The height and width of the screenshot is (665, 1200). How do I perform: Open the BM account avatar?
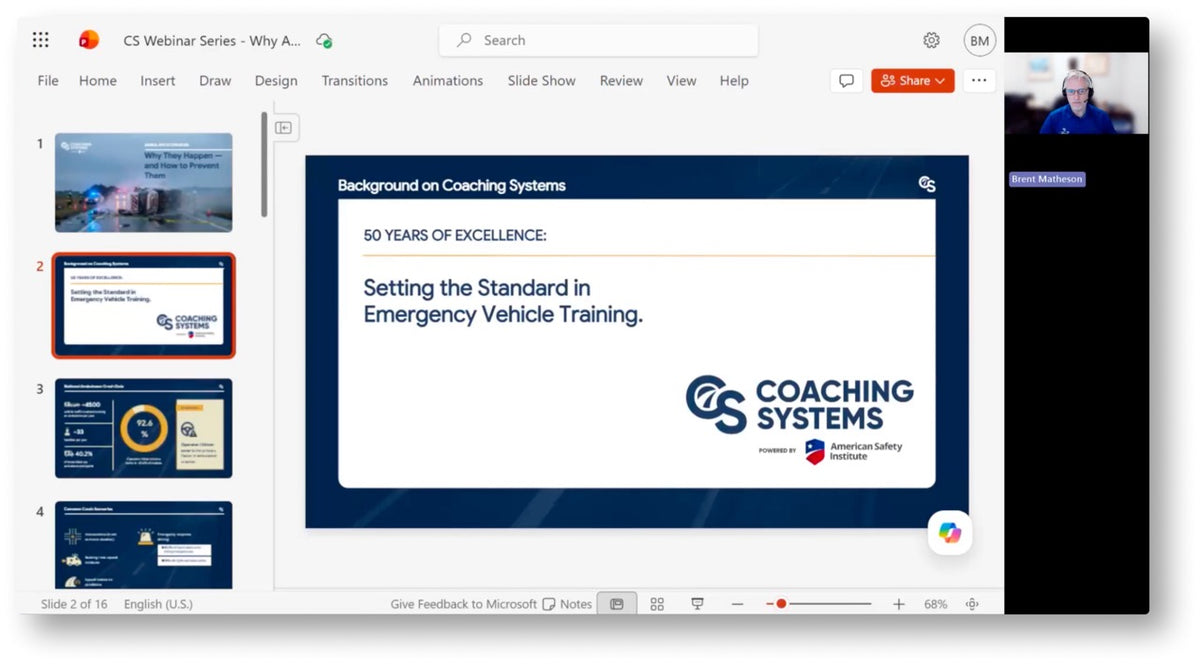click(x=980, y=40)
